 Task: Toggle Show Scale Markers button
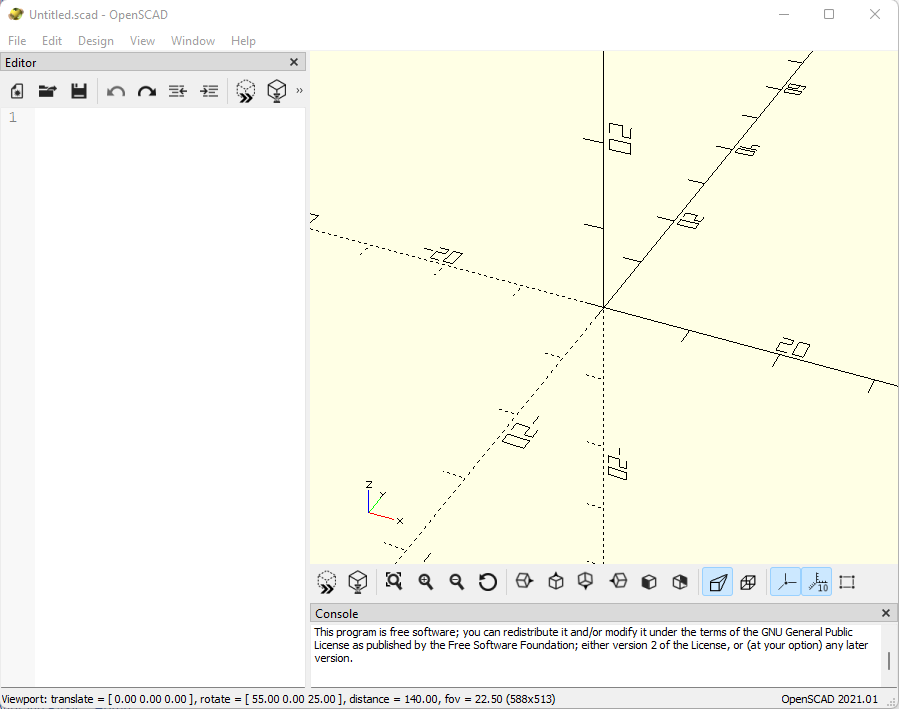(817, 582)
